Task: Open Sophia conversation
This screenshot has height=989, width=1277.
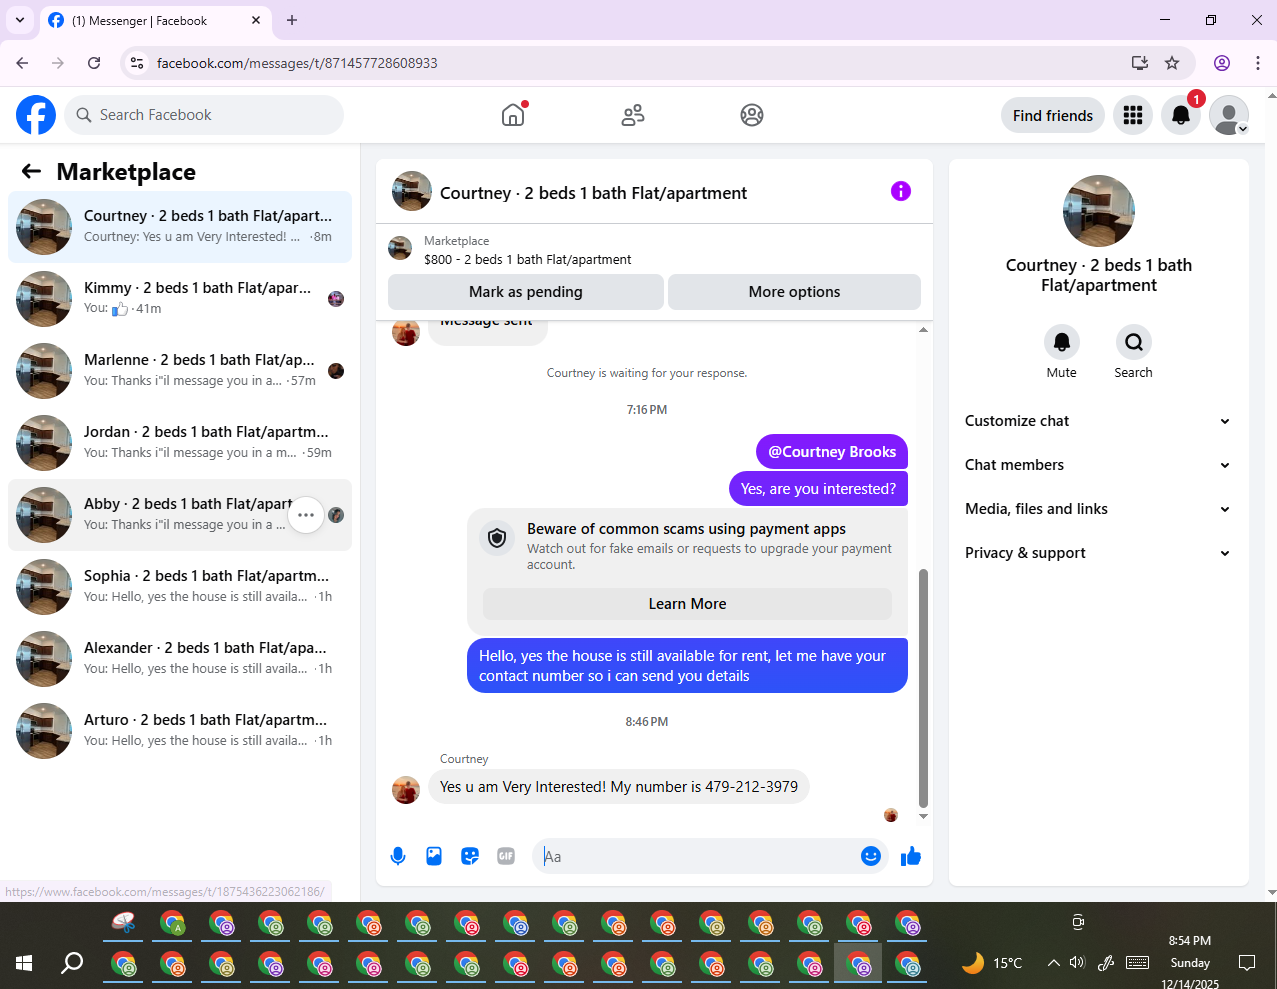Action: 180,587
